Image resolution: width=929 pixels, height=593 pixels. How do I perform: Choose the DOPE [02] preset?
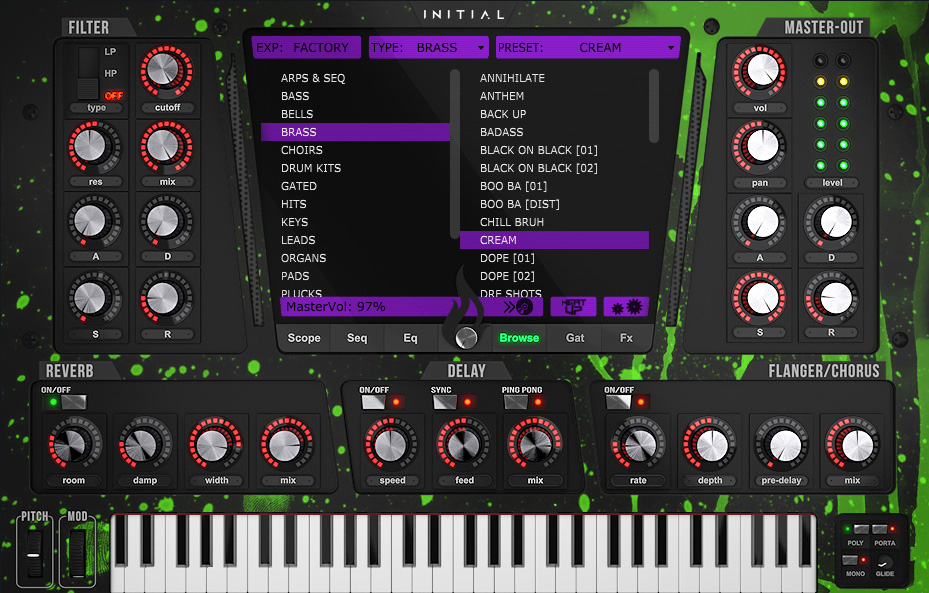[x=507, y=276]
